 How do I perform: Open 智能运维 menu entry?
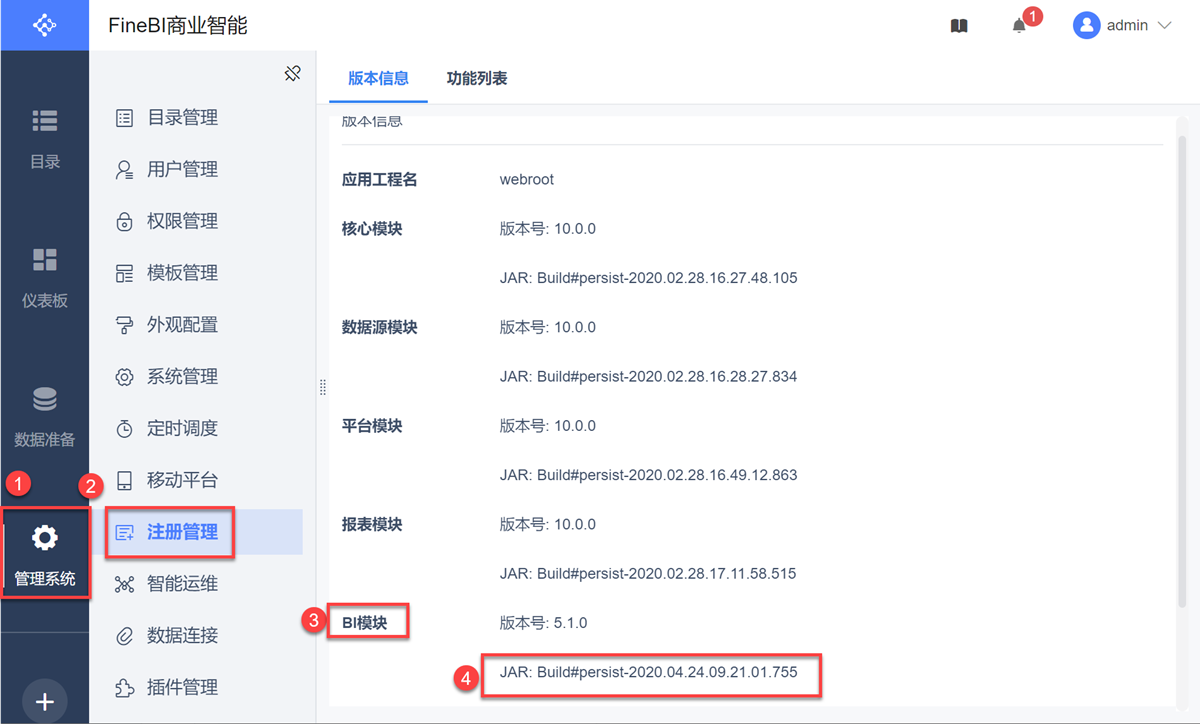[x=182, y=584]
